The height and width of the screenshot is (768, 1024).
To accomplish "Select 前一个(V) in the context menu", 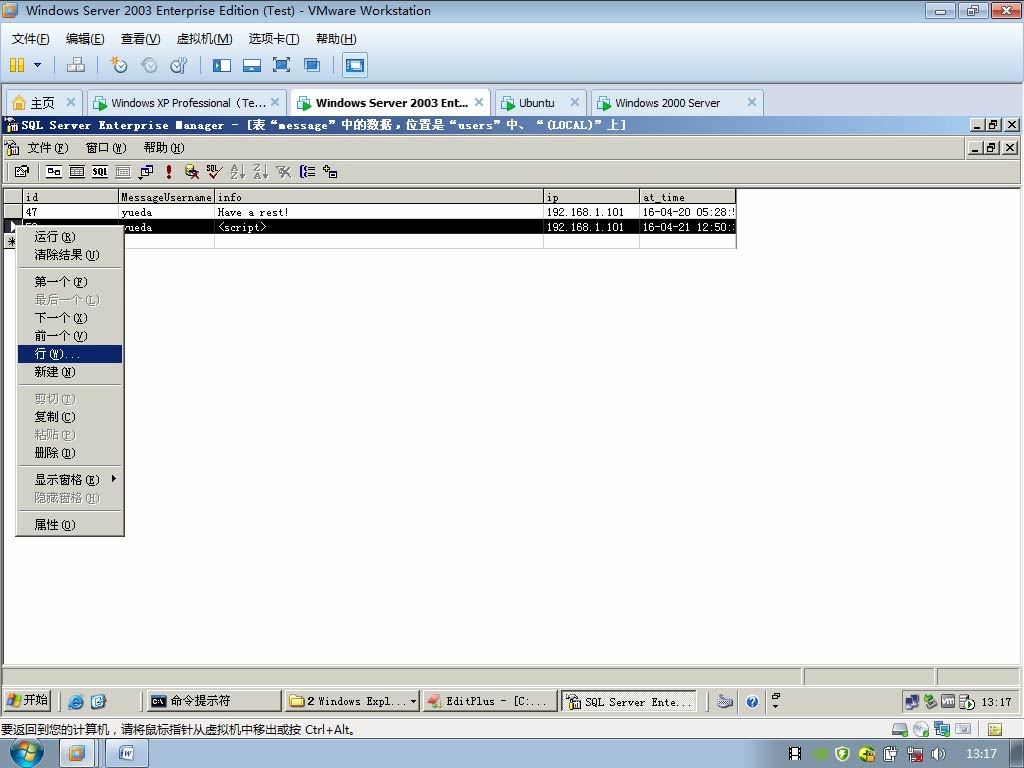I will pos(70,336).
